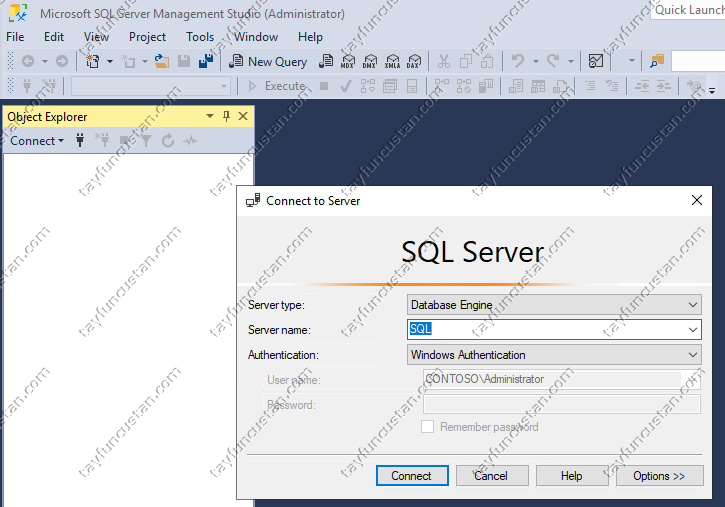
Task: Open Database Engine Query icon
Action: tap(326, 61)
